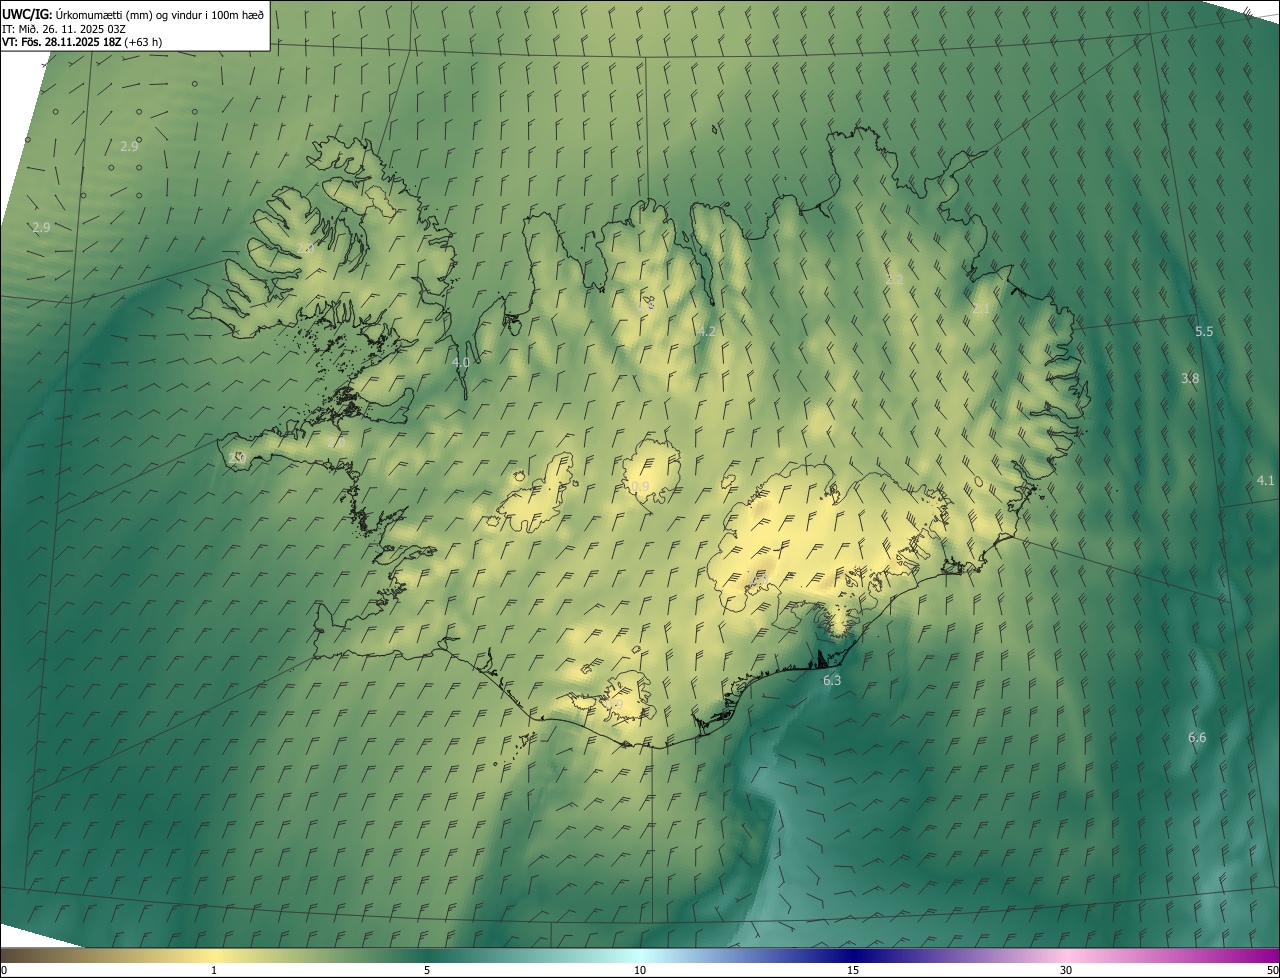Screen dimensions: 1280x978
Task: Click the '15' tick on the color scale
Action: coord(853,970)
